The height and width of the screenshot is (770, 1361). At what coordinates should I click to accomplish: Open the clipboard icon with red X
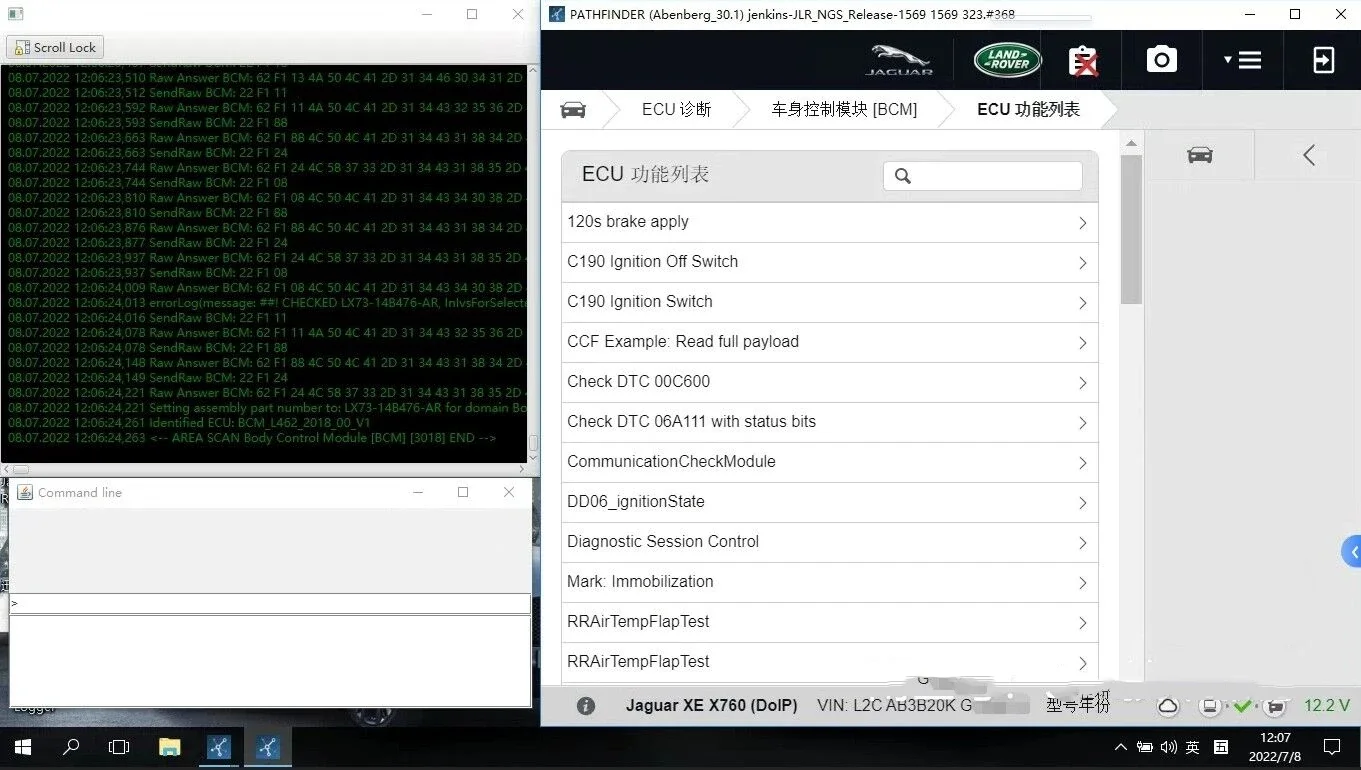click(1083, 60)
